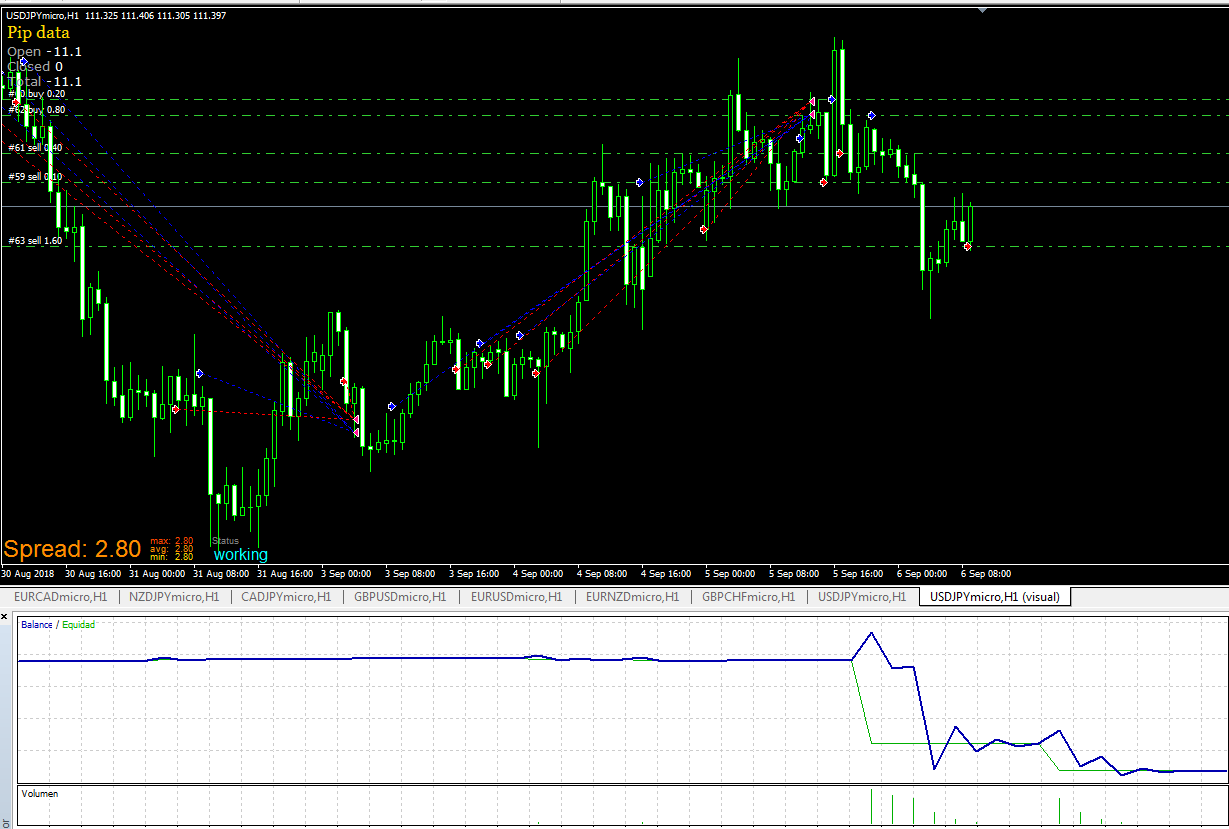The height and width of the screenshot is (829, 1229).
Task: Select the #63 sell 1.60 order label
Action: [35, 241]
